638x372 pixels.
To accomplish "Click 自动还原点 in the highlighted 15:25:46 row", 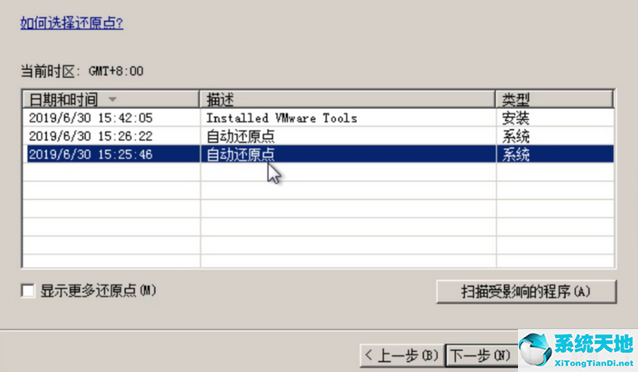I will click(240, 154).
